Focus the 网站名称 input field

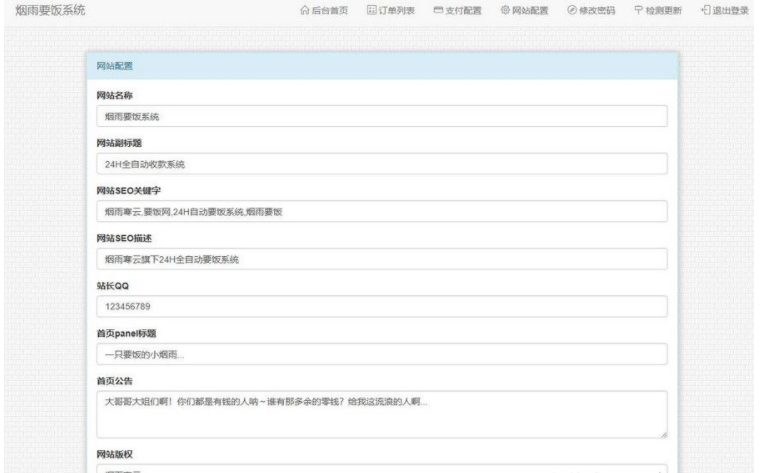380,116
